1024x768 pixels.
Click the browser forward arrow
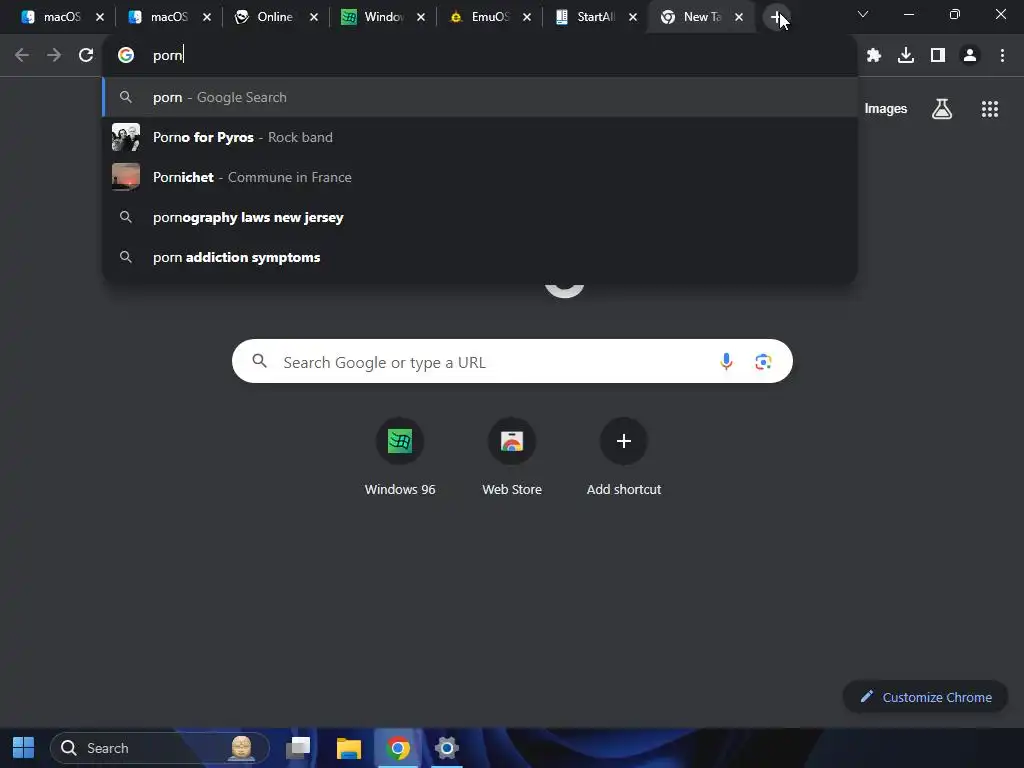tap(54, 56)
